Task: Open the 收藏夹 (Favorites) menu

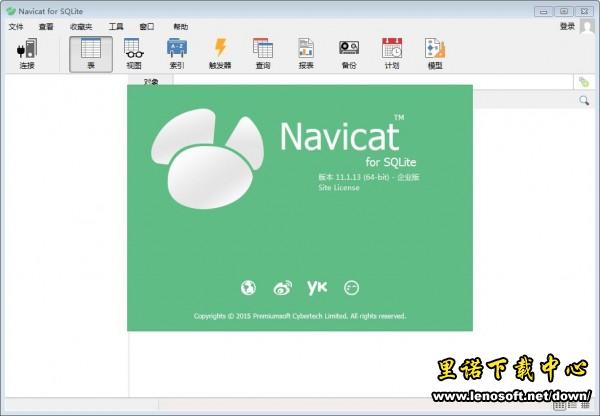Action: (81, 26)
